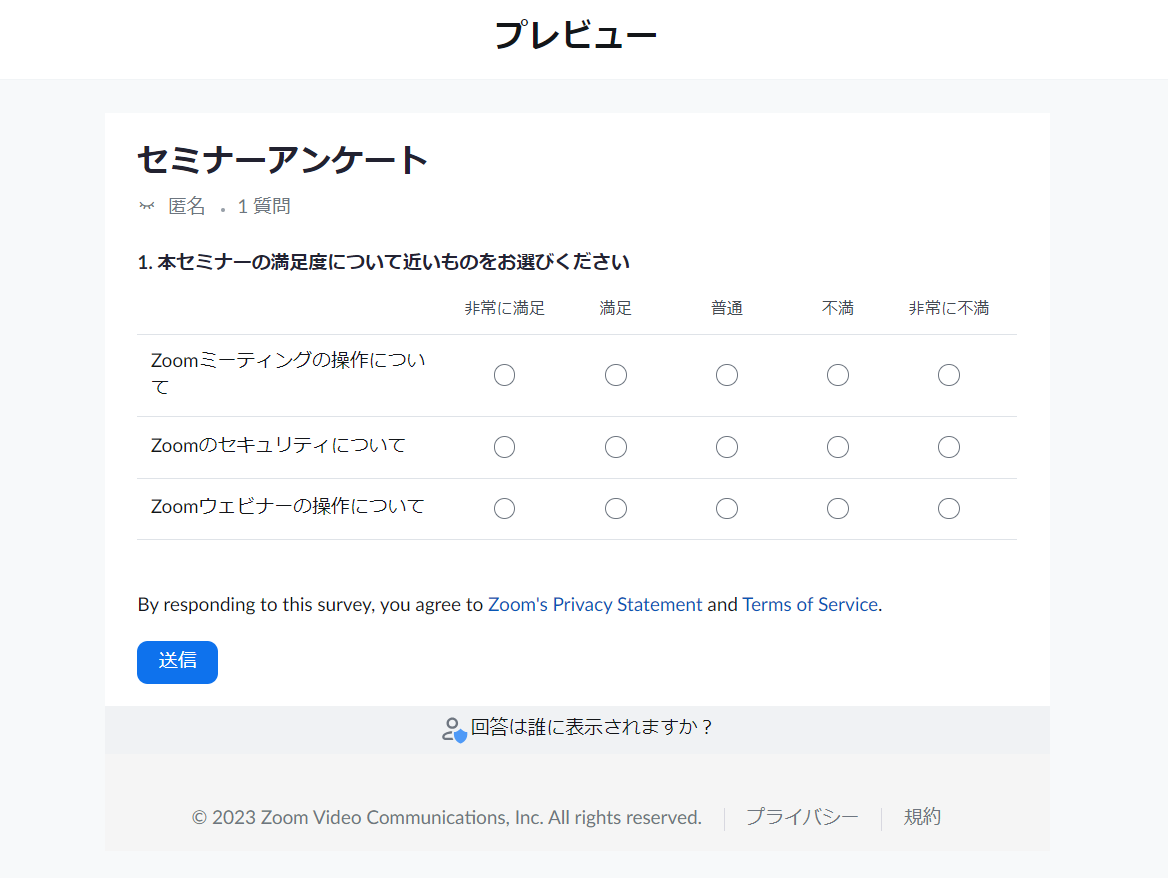Select 非常に満足 for Zoomウェビナーの操作について
This screenshot has width=1168, height=878.
[x=504, y=509]
